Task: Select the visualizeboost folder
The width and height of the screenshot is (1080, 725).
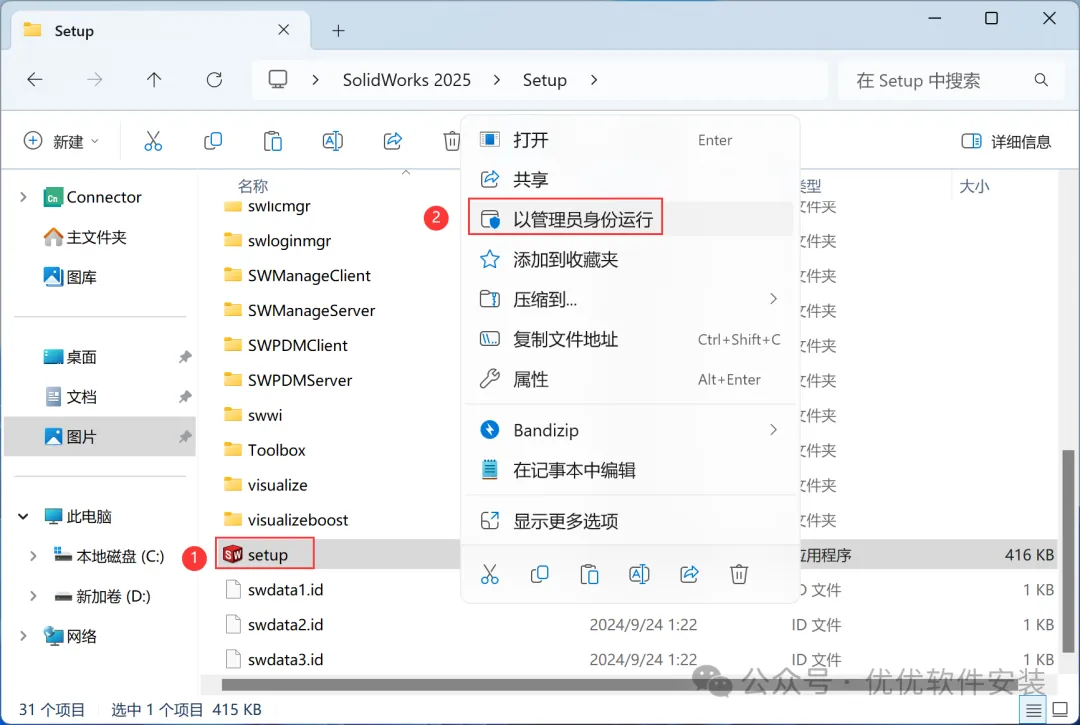Action: point(286,520)
